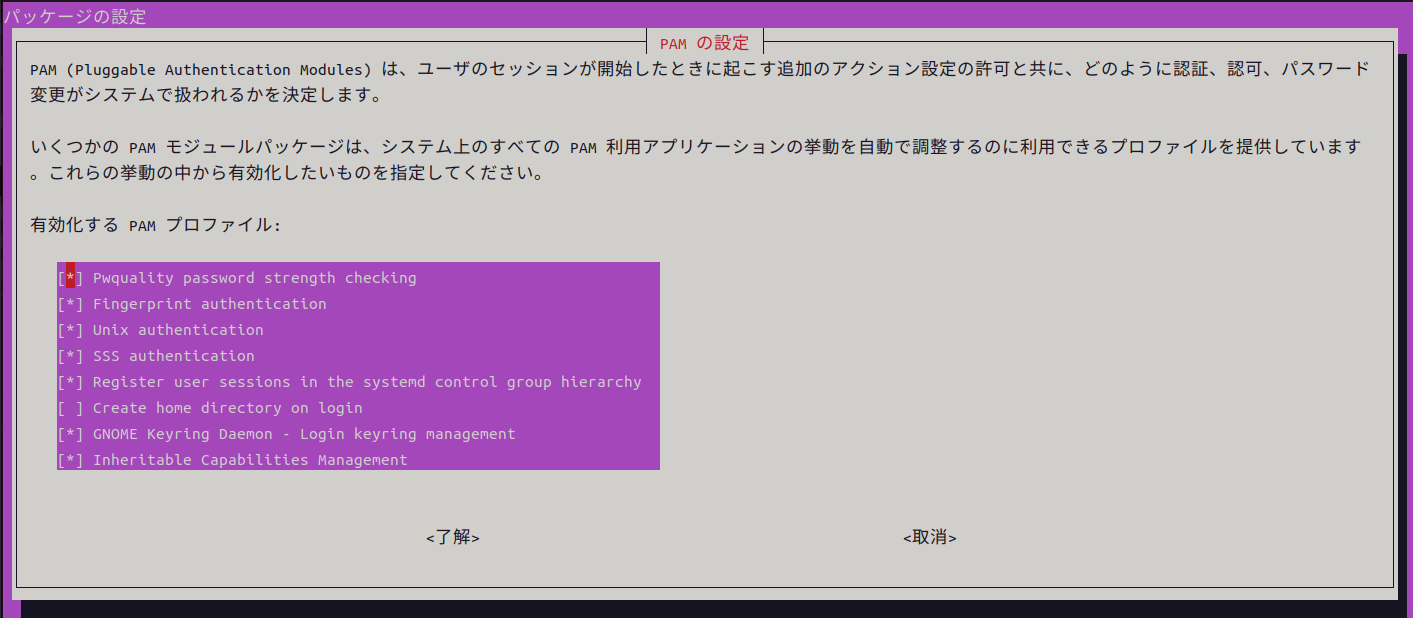Click the 'SSS authentication' profile name
The width and height of the screenshot is (1413, 618).
[173, 356]
